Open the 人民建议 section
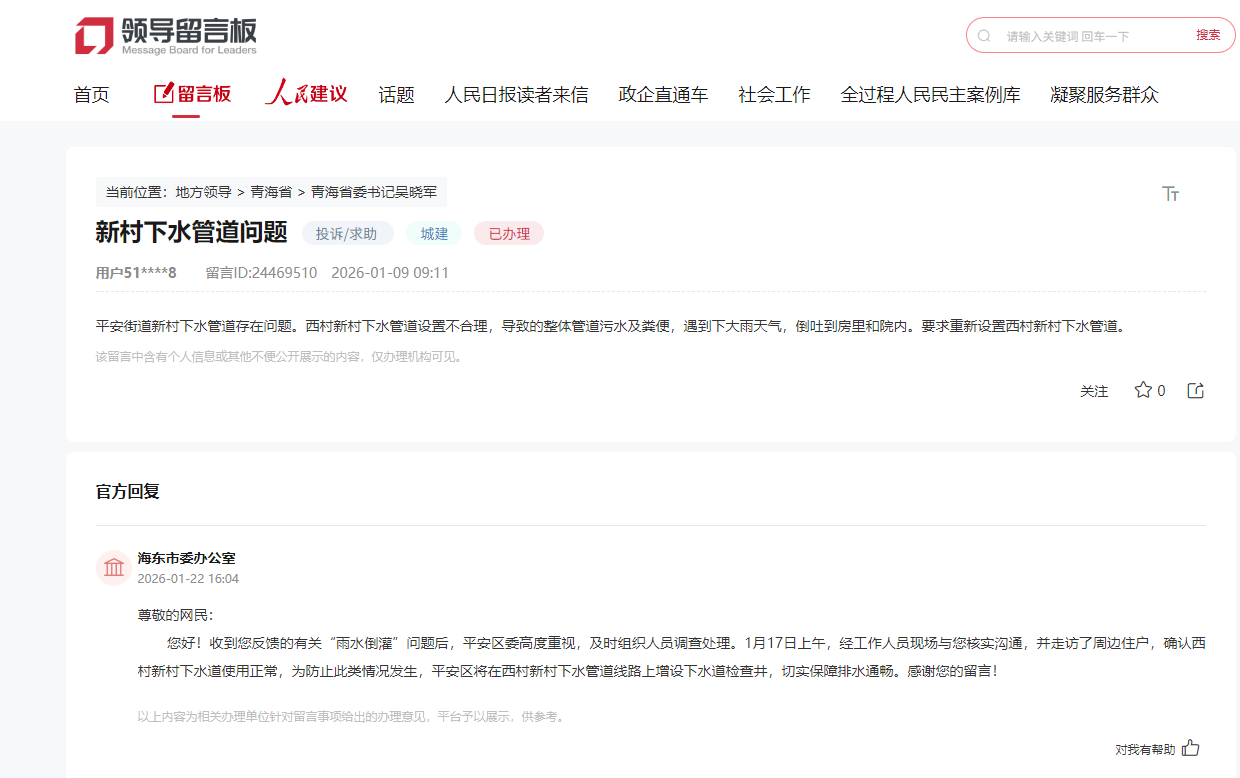The width and height of the screenshot is (1240, 778). [x=306, y=94]
